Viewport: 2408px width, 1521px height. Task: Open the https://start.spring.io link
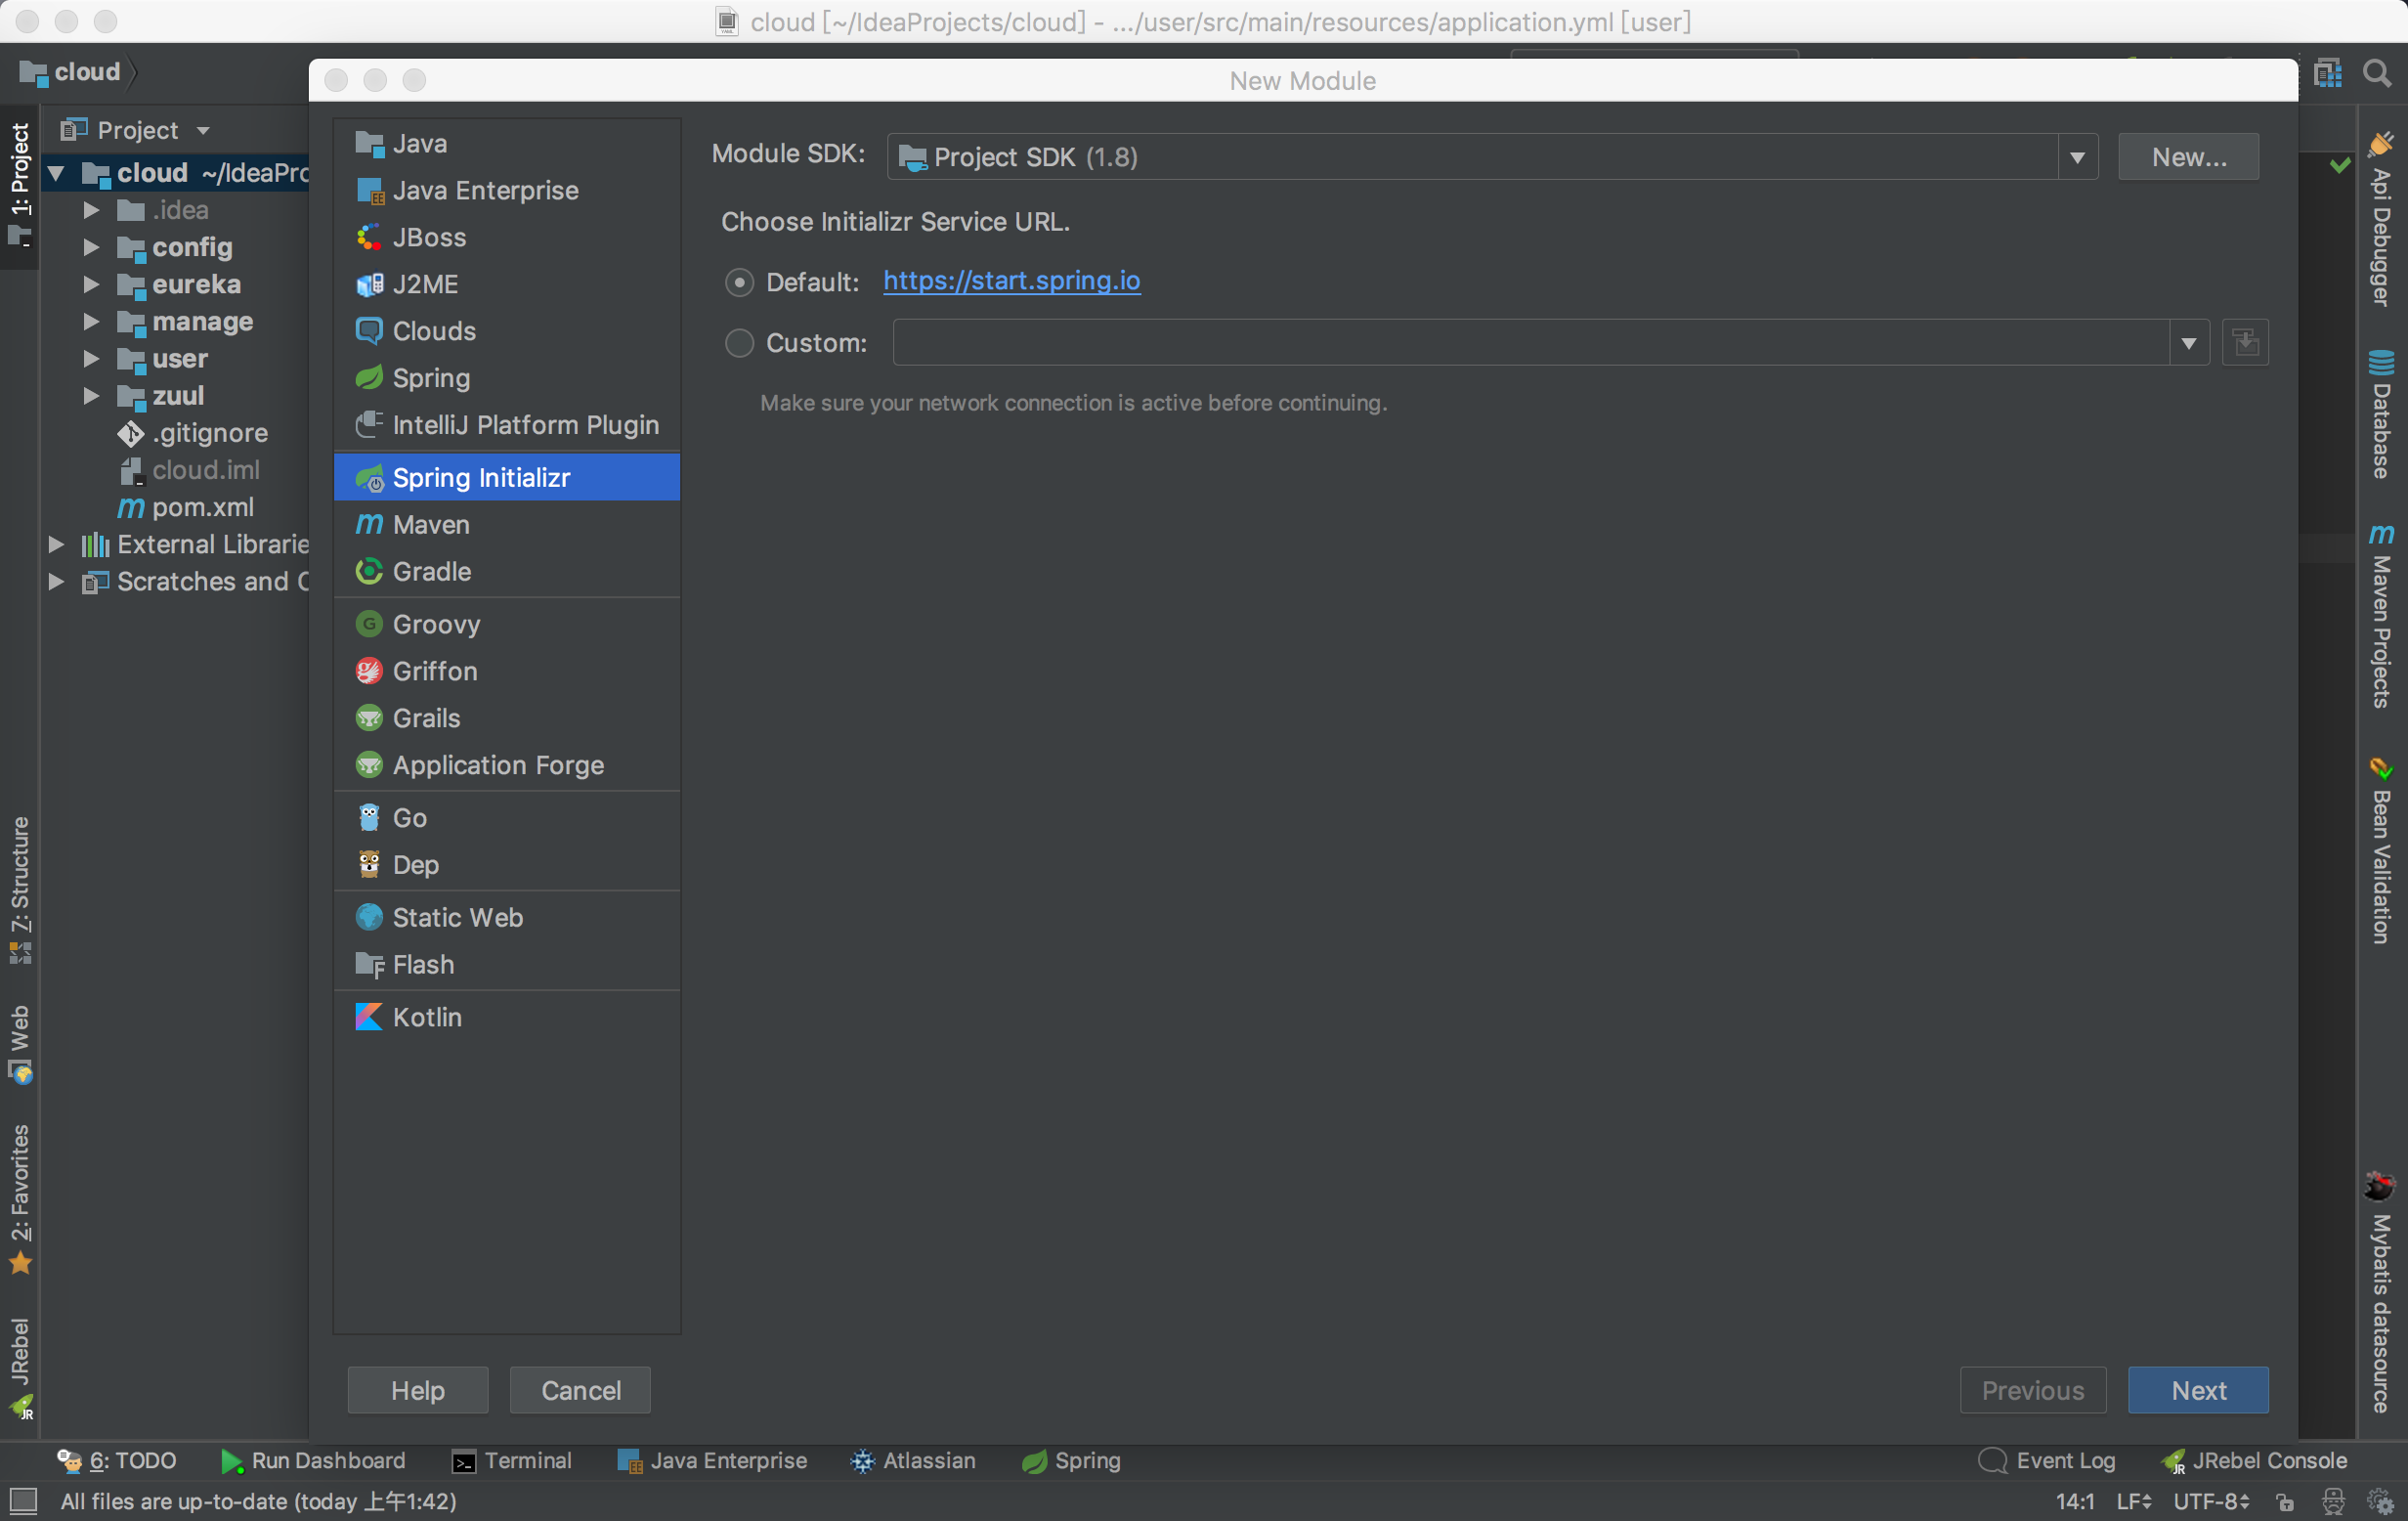click(1011, 281)
